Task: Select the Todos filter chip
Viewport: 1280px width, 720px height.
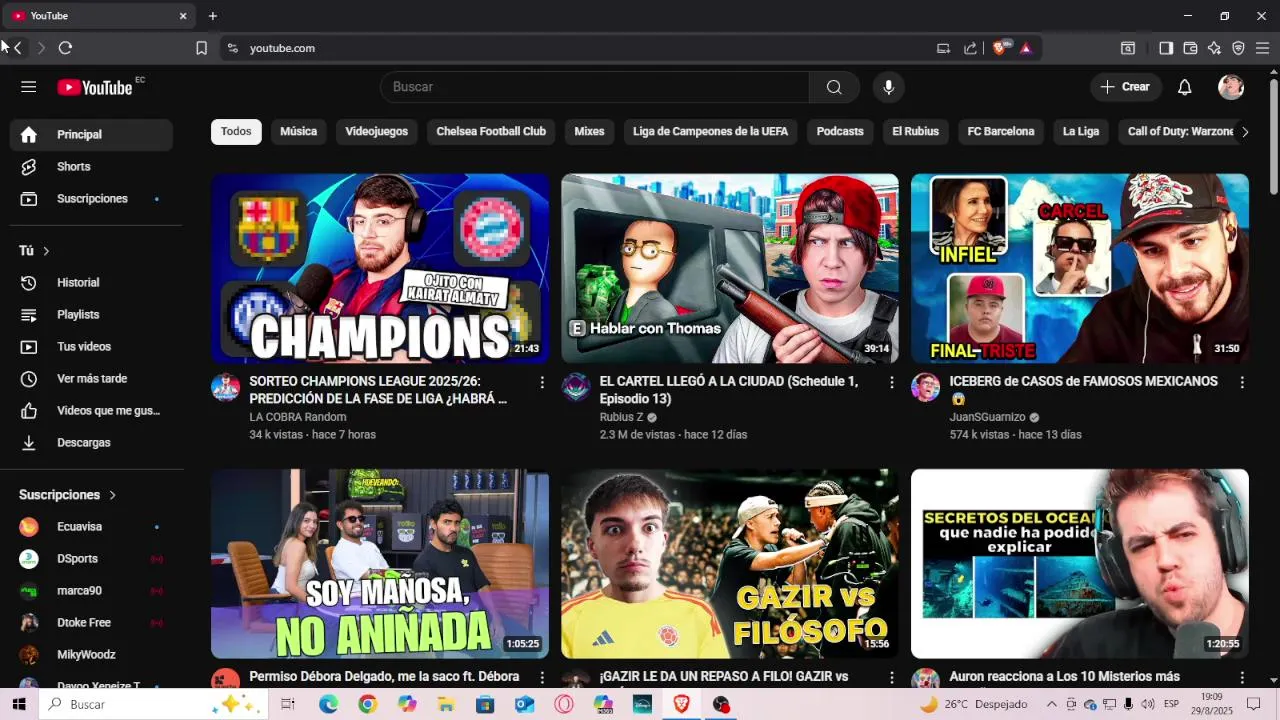Action: click(x=236, y=132)
